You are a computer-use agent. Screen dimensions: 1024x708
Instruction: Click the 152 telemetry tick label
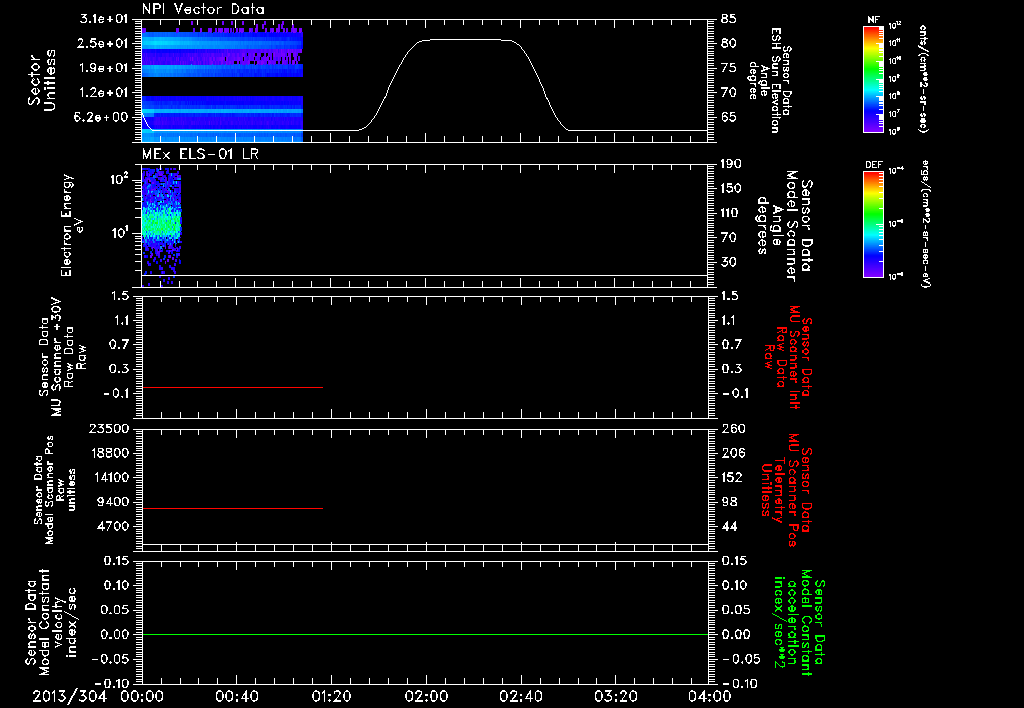click(732, 477)
